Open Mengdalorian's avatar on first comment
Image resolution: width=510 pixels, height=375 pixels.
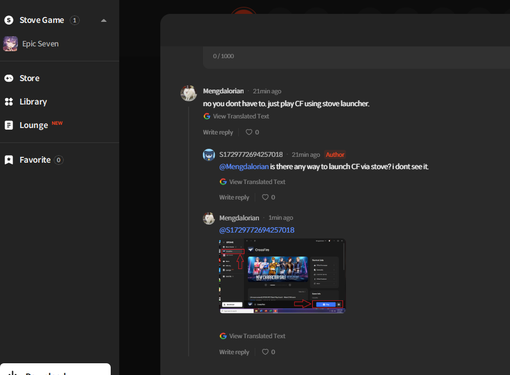point(189,93)
